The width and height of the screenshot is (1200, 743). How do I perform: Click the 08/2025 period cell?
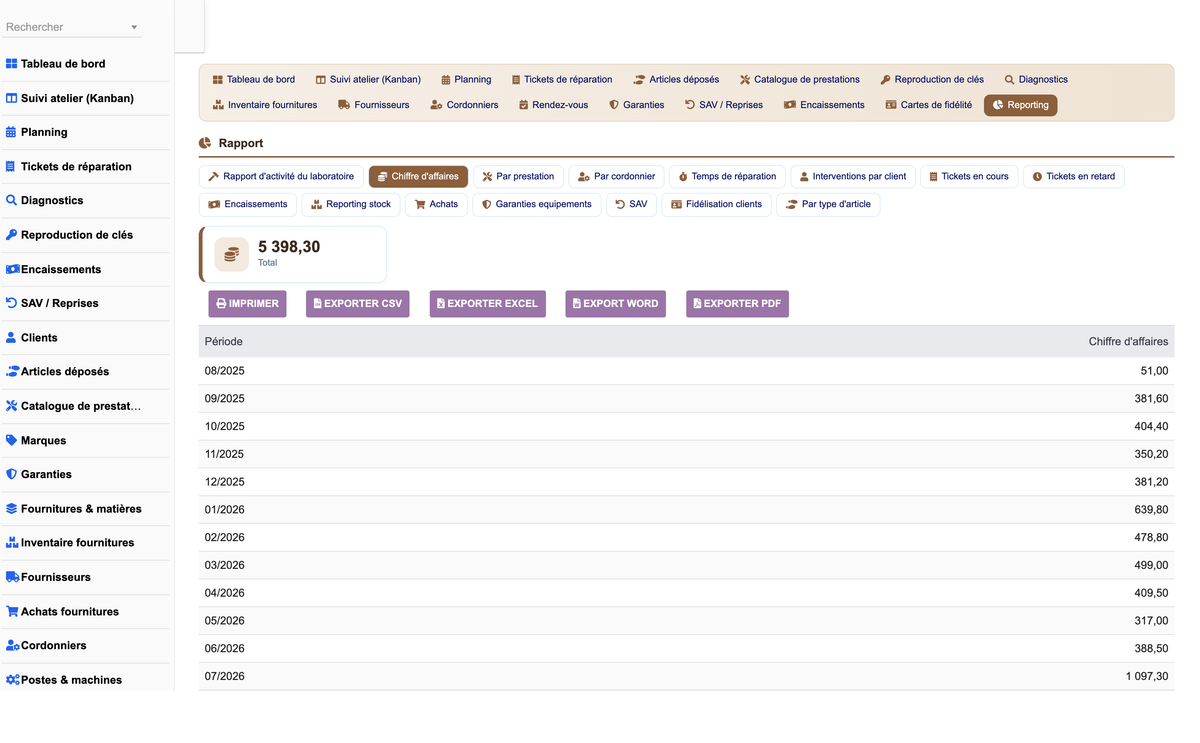pos(225,371)
